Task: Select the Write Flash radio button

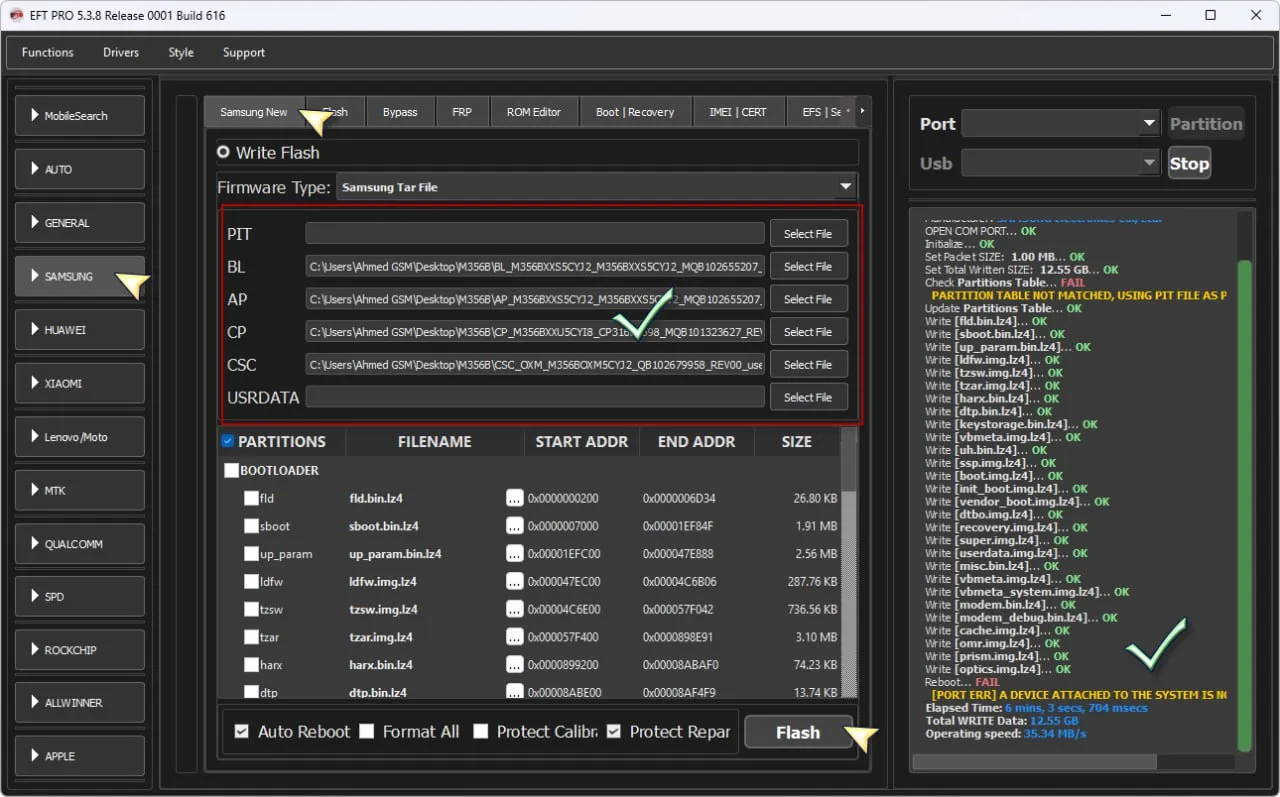Action: point(224,153)
